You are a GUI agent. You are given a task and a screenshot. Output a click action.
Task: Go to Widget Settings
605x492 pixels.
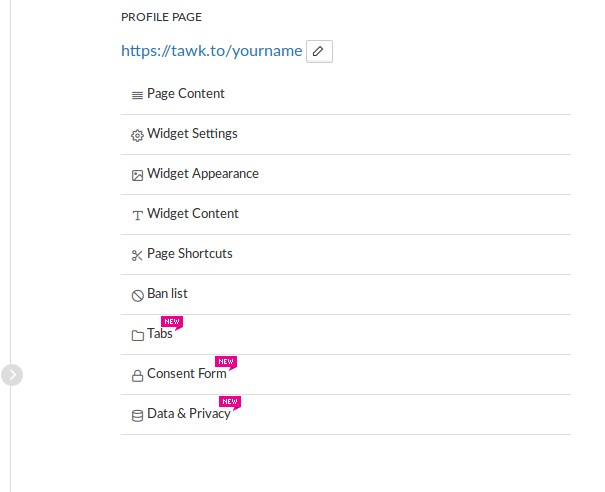[x=192, y=134]
